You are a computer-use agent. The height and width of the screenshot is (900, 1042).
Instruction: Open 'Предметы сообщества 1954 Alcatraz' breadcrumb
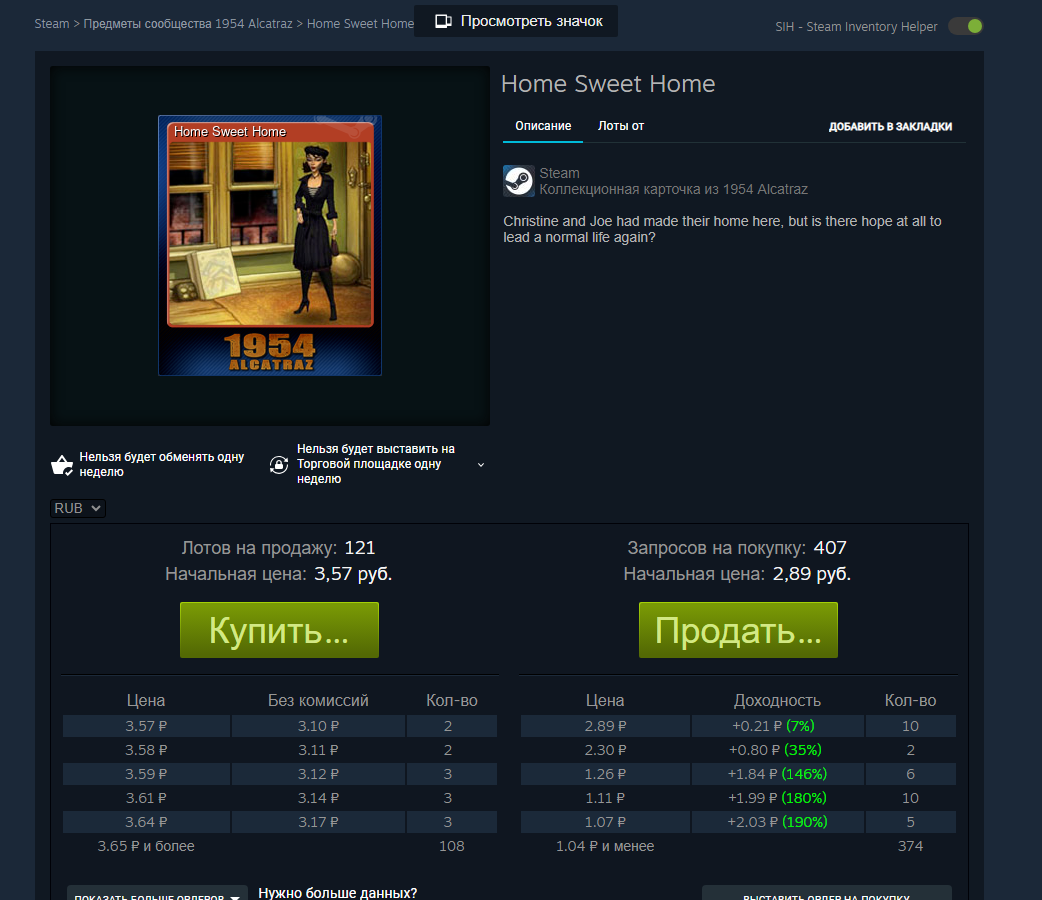187,24
